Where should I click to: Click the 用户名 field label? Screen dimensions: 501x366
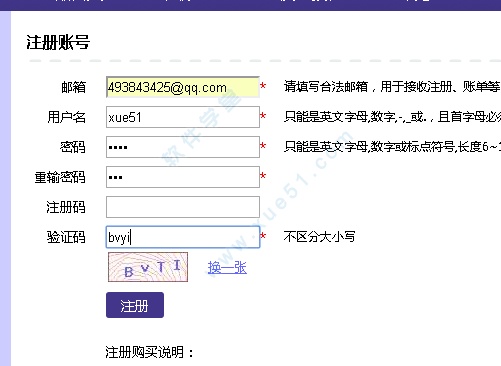(67, 117)
